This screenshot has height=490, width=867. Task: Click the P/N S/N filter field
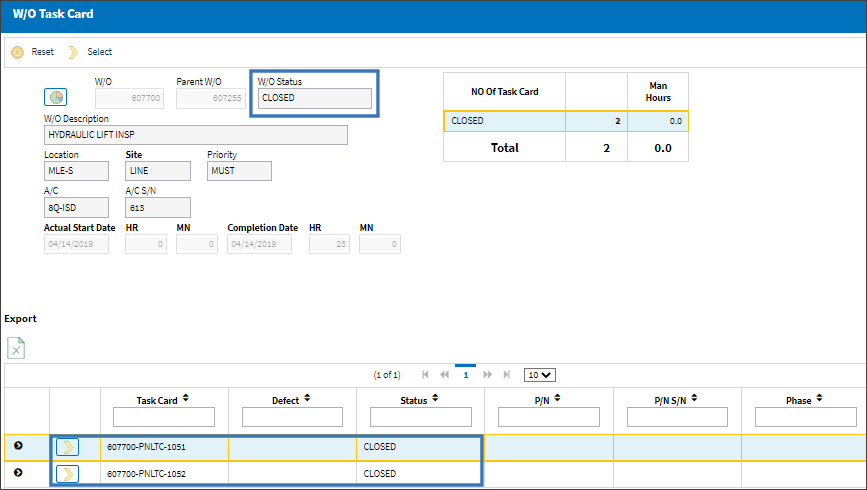click(x=677, y=417)
